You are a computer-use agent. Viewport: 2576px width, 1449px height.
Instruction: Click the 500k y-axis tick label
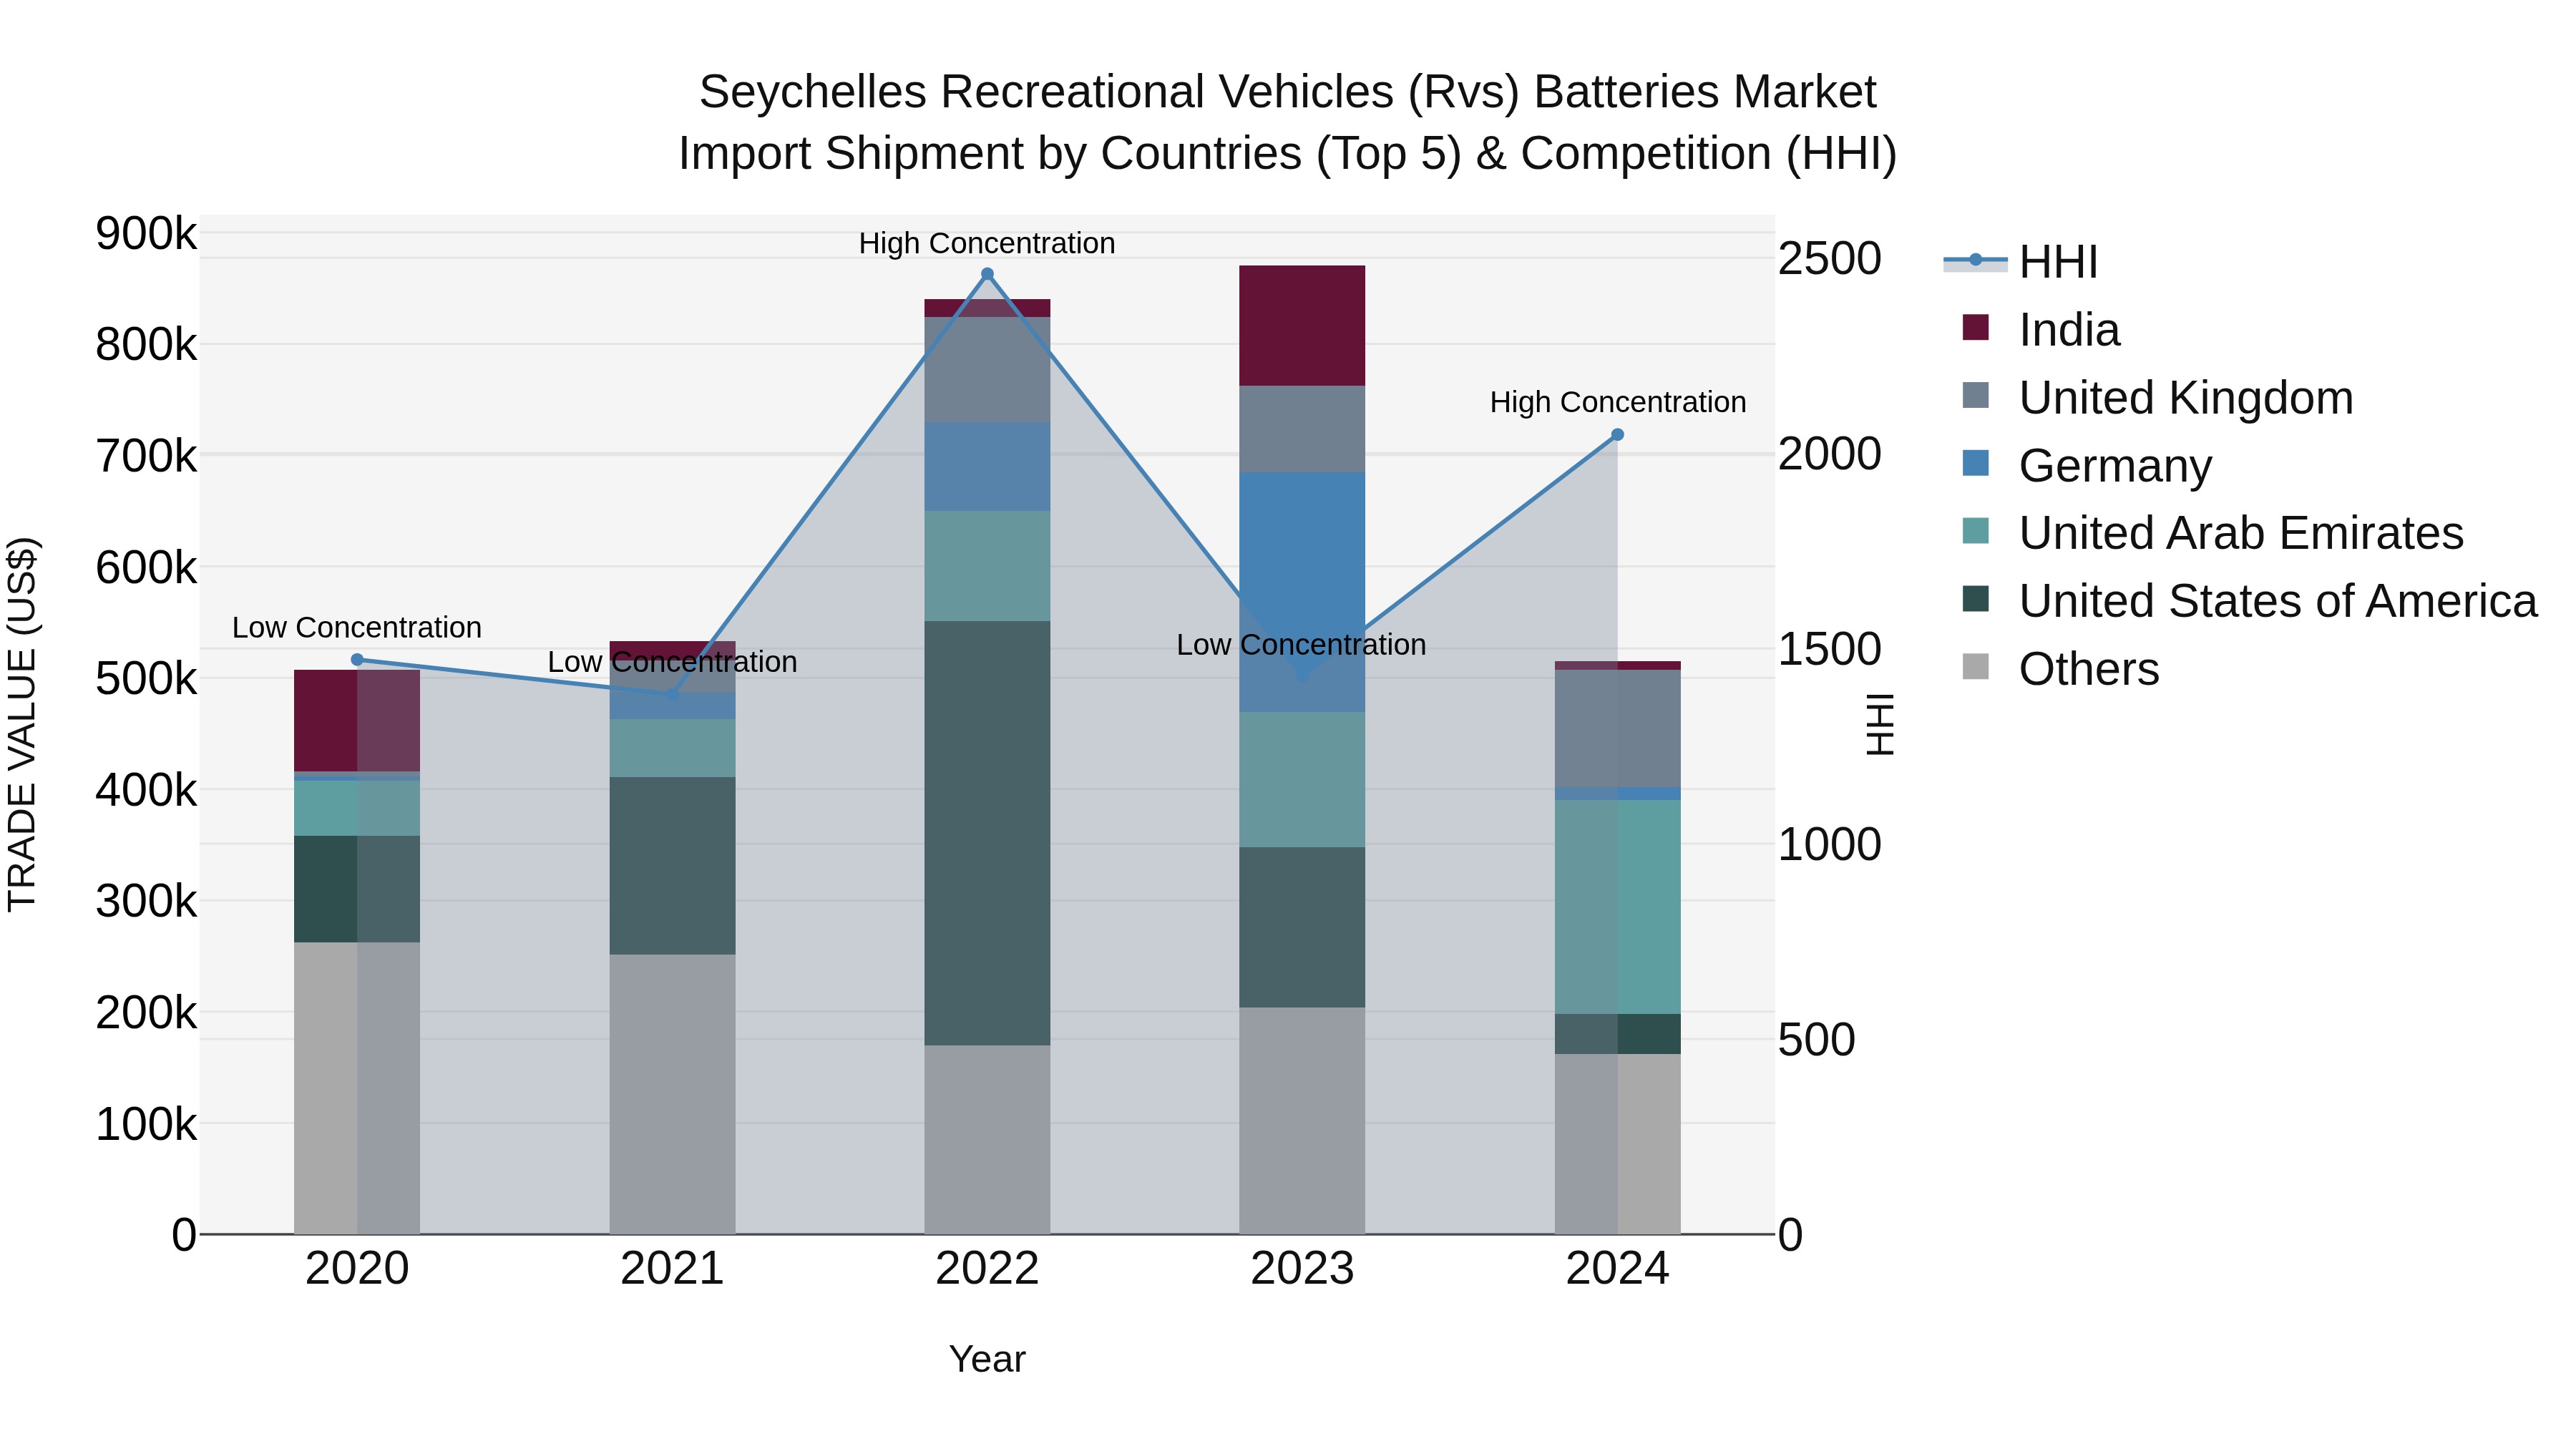pos(146,679)
